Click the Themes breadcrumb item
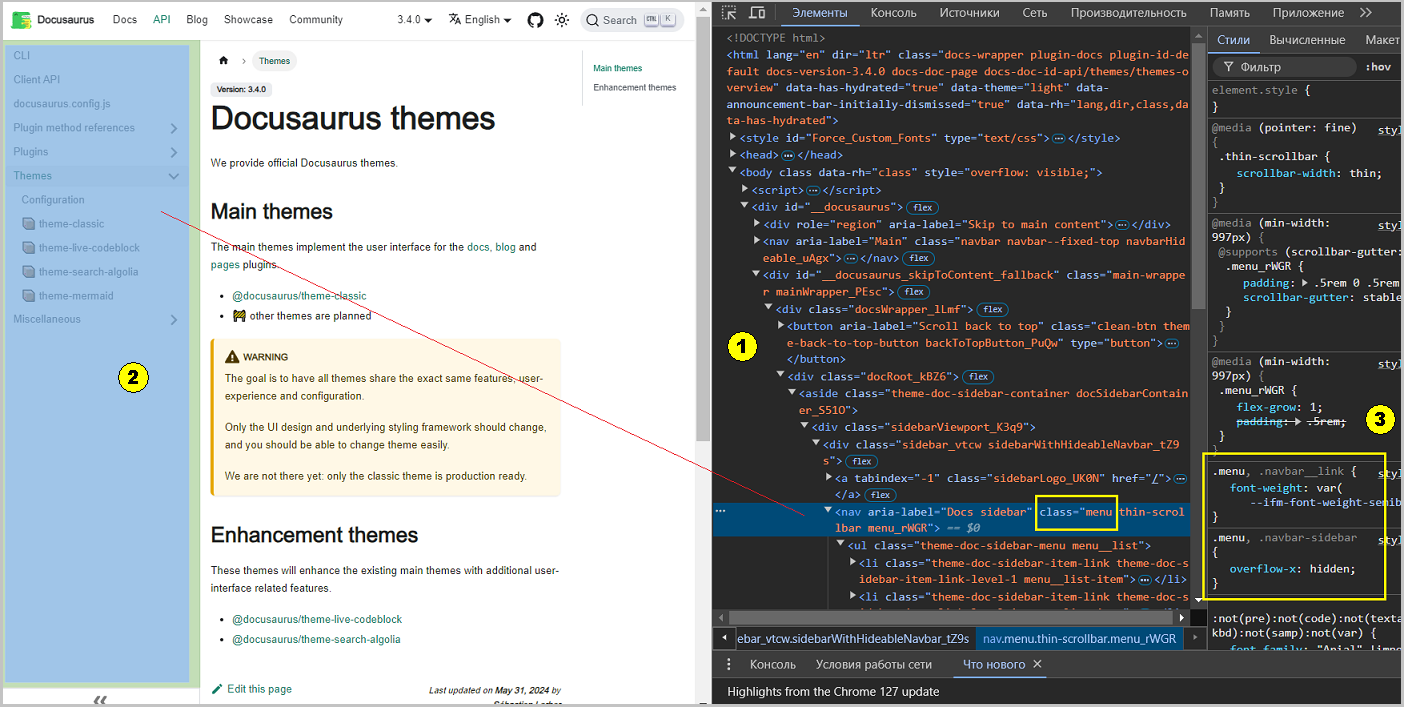This screenshot has width=1404, height=707. coord(274,61)
